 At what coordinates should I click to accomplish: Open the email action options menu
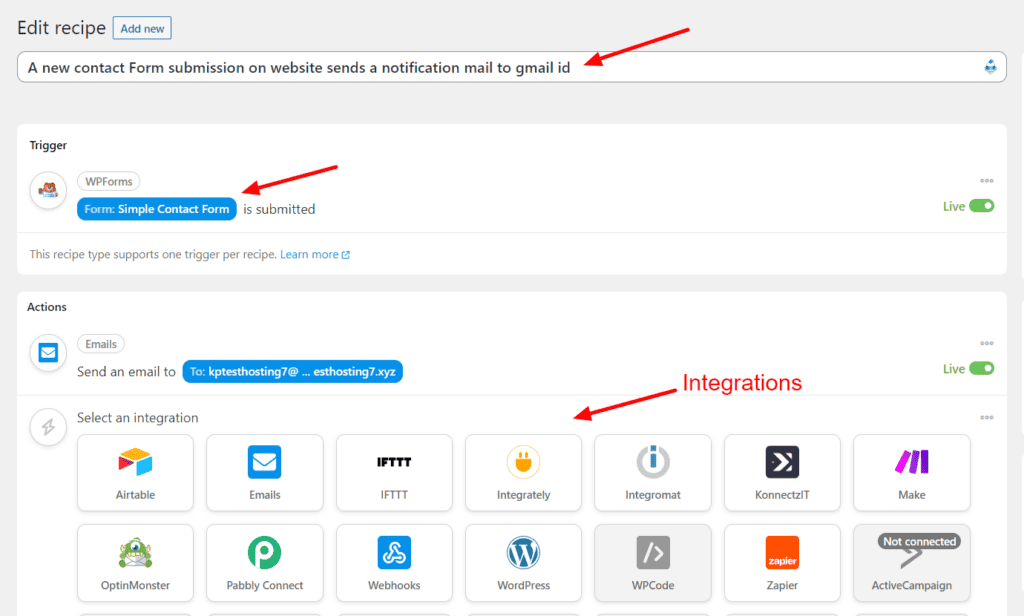click(x=987, y=344)
